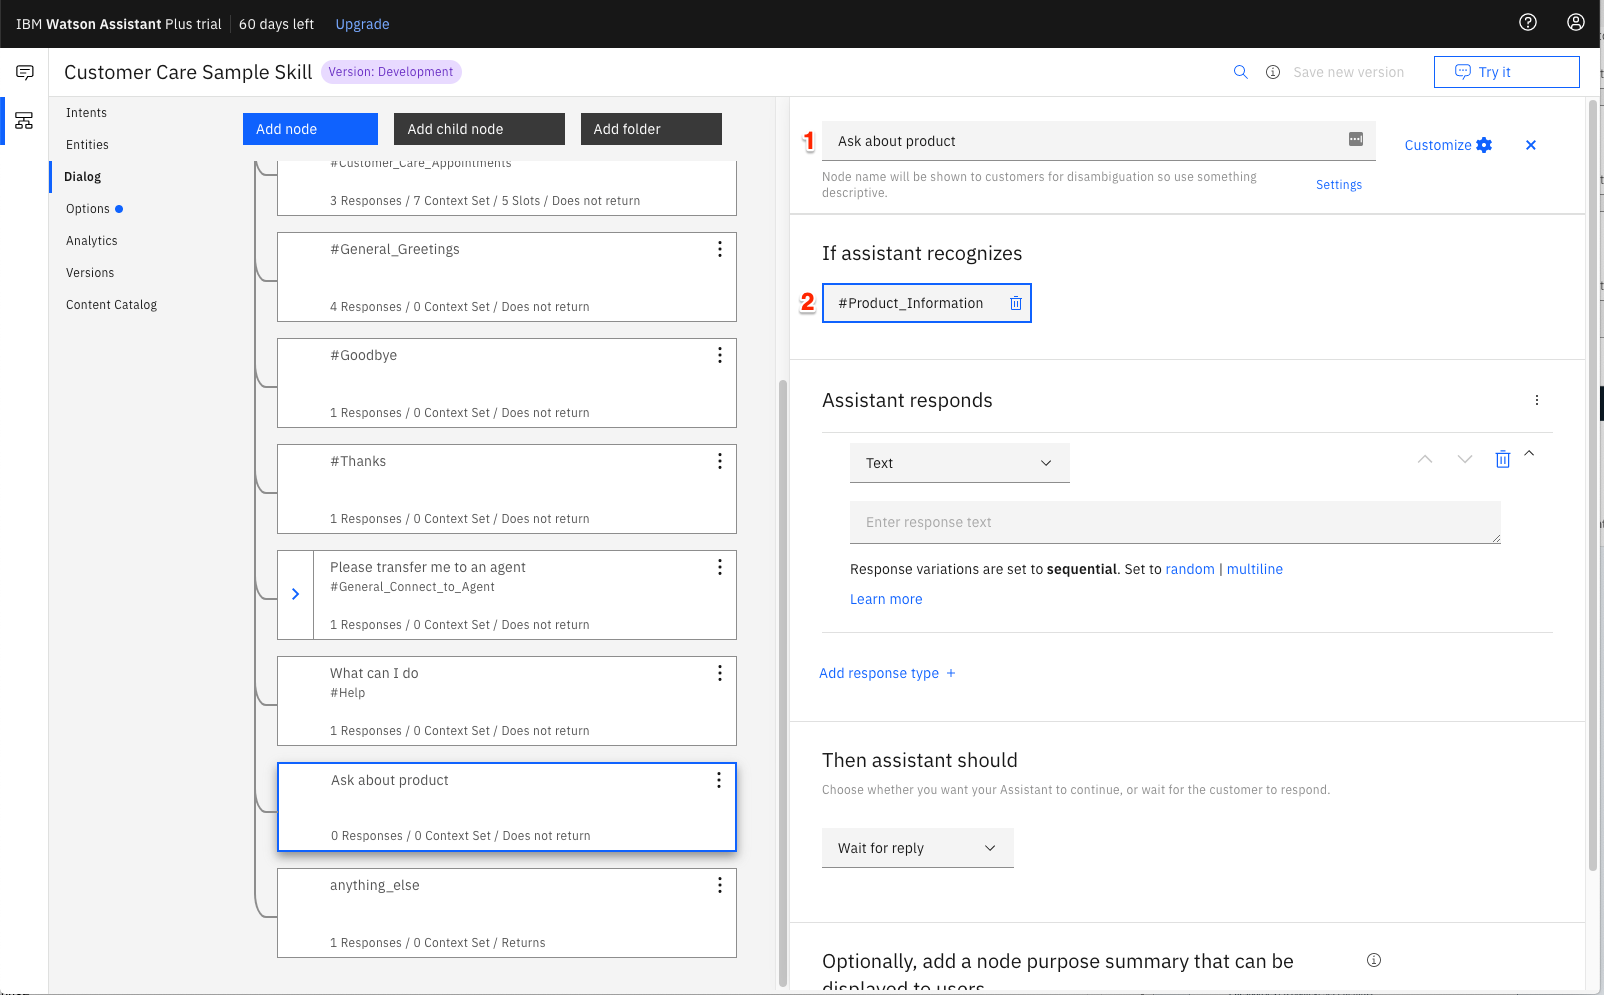This screenshot has height=995, width=1604.
Task: Click the info icon beside Save new version
Action: pyautogui.click(x=1273, y=72)
